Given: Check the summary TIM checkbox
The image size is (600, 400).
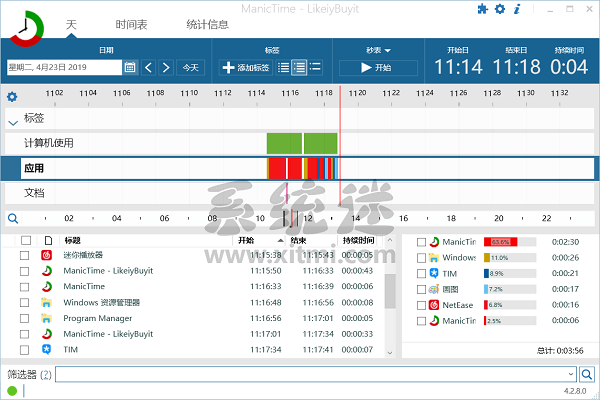Looking at the screenshot, I should point(421,273).
